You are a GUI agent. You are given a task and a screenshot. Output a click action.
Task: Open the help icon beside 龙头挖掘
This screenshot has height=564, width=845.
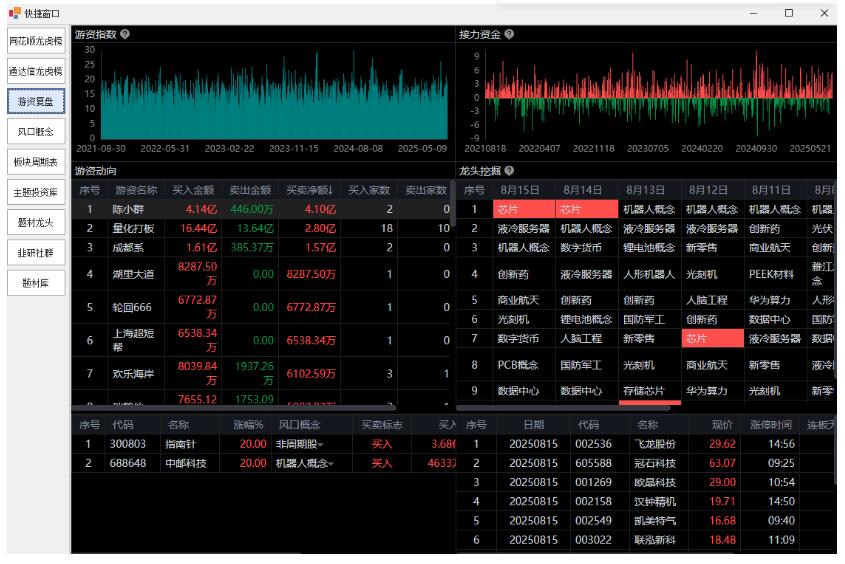(509, 171)
